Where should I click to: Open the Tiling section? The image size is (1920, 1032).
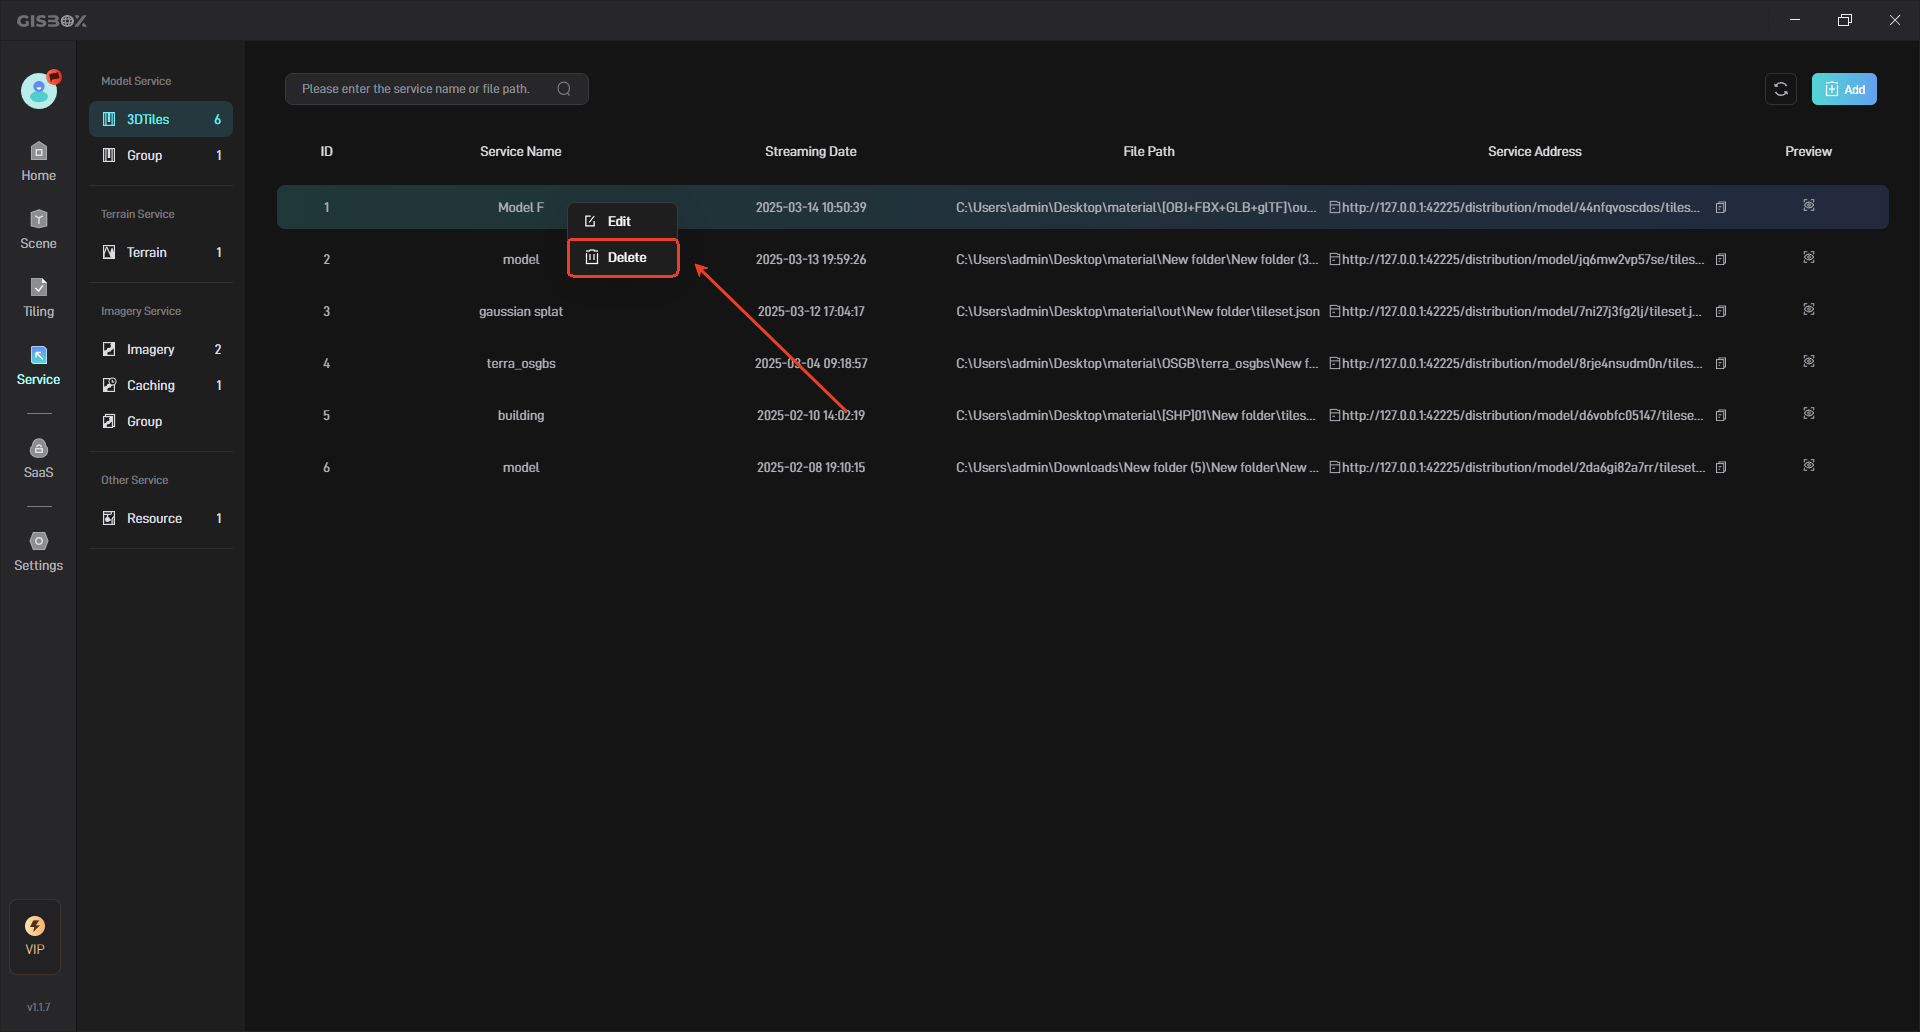(38, 298)
